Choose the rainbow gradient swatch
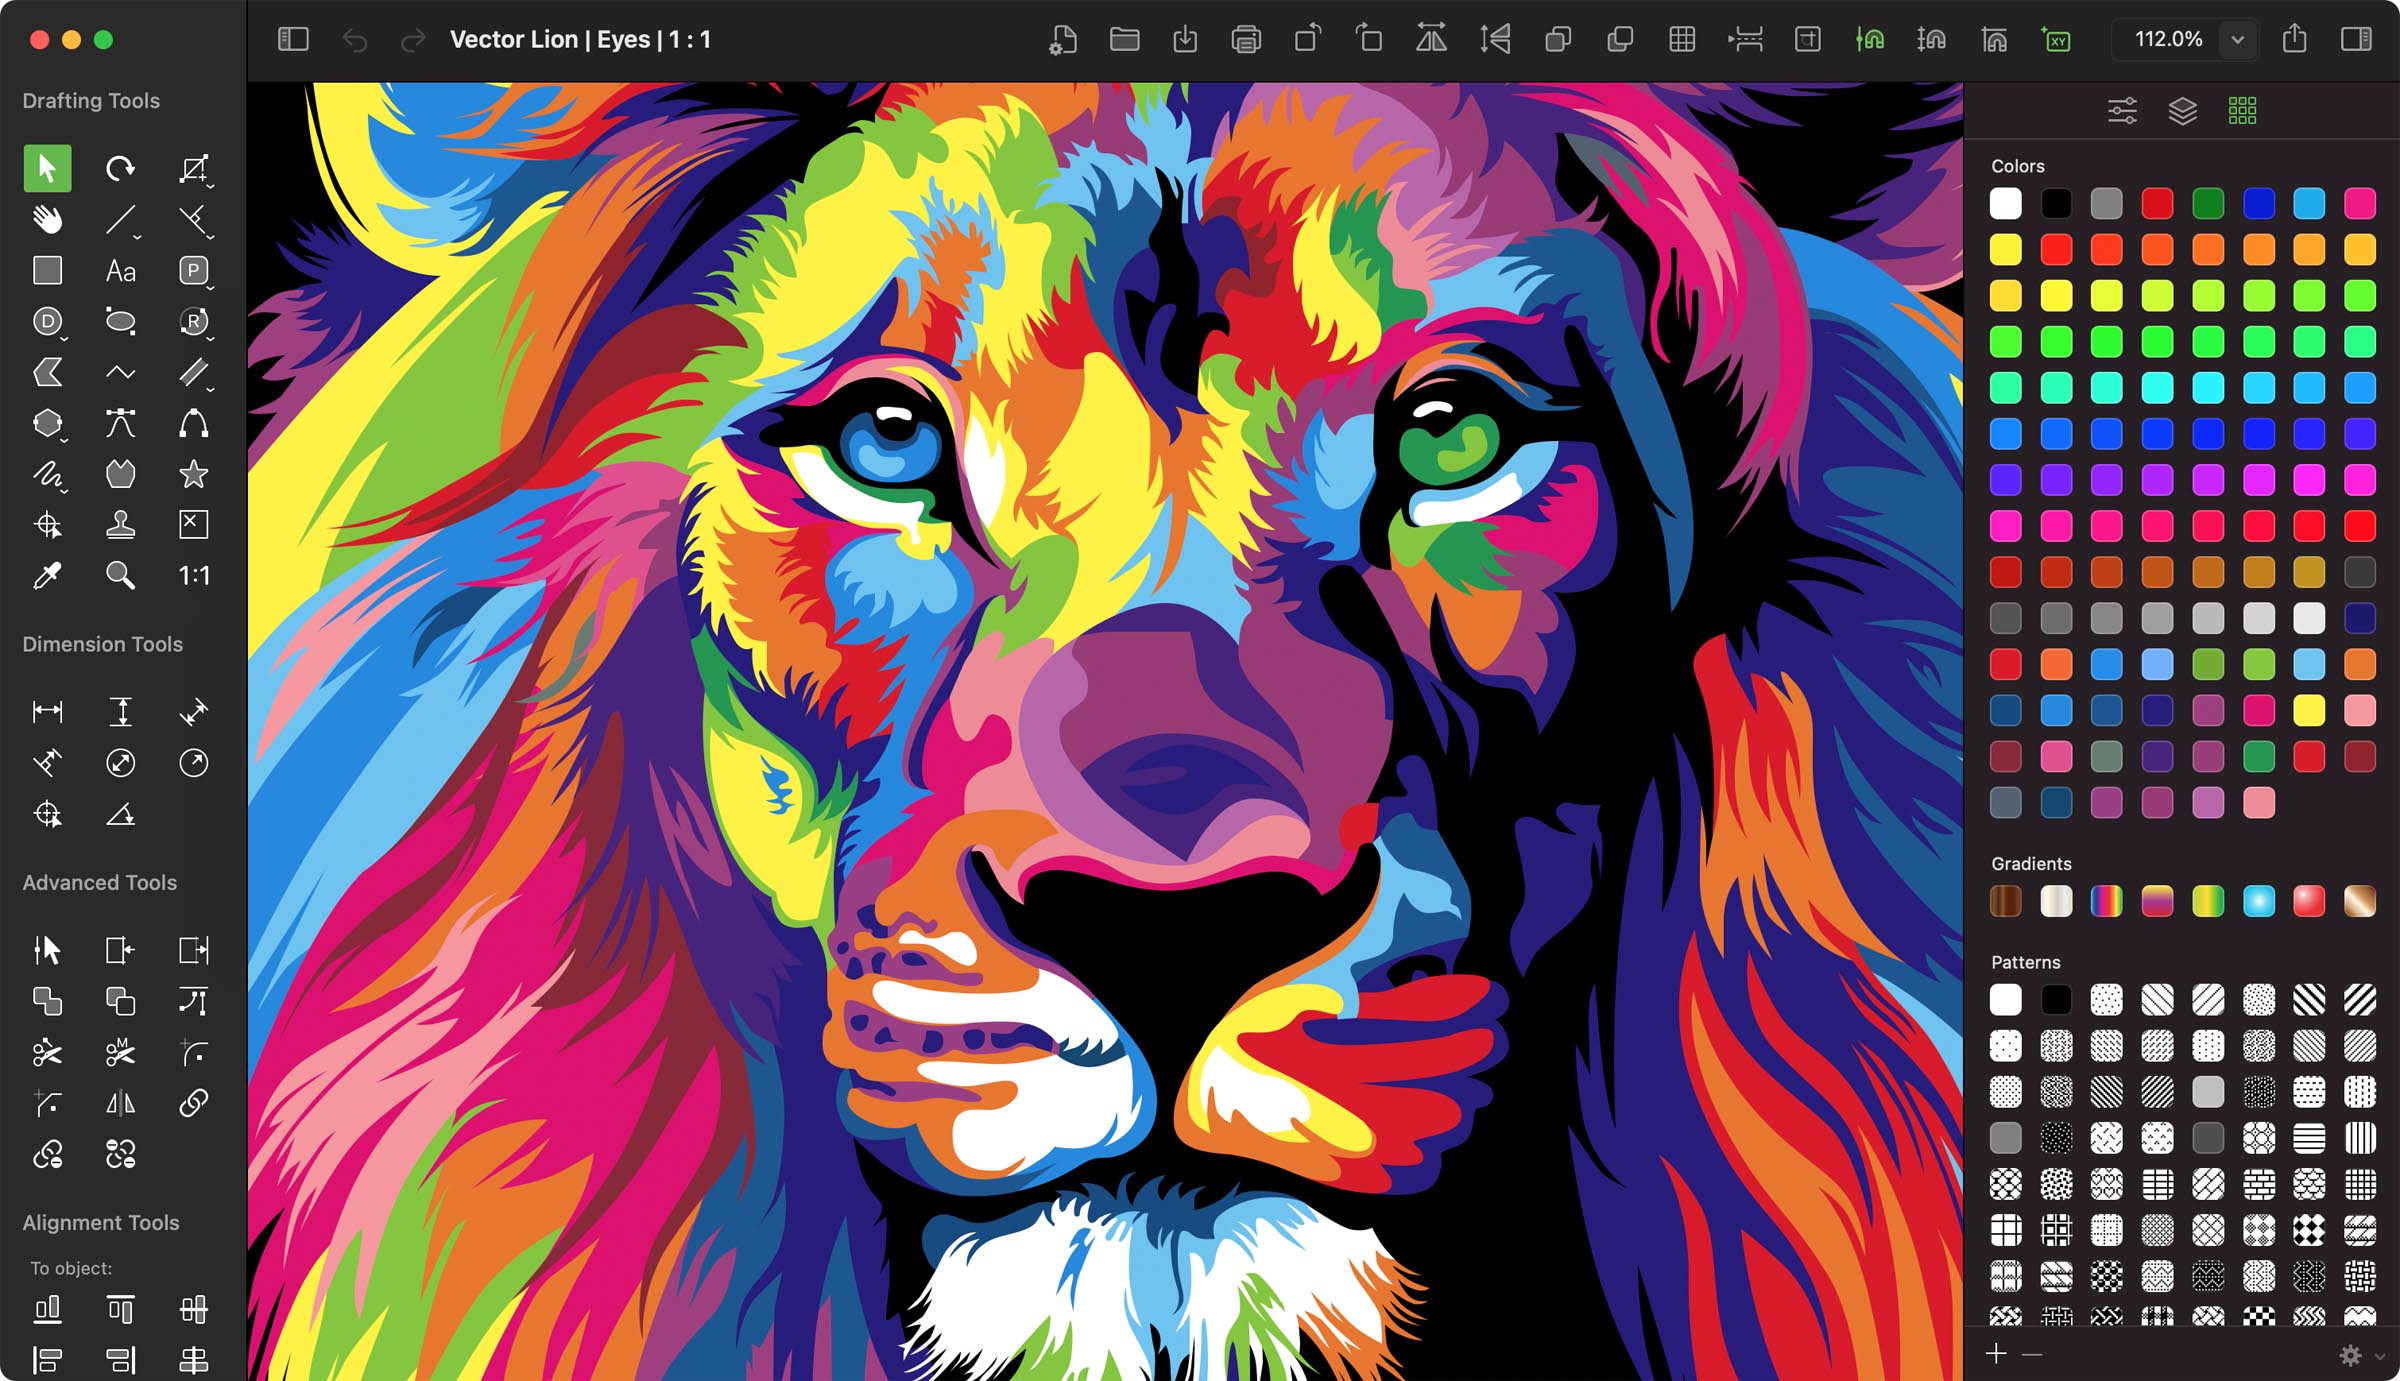 (2106, 901)
